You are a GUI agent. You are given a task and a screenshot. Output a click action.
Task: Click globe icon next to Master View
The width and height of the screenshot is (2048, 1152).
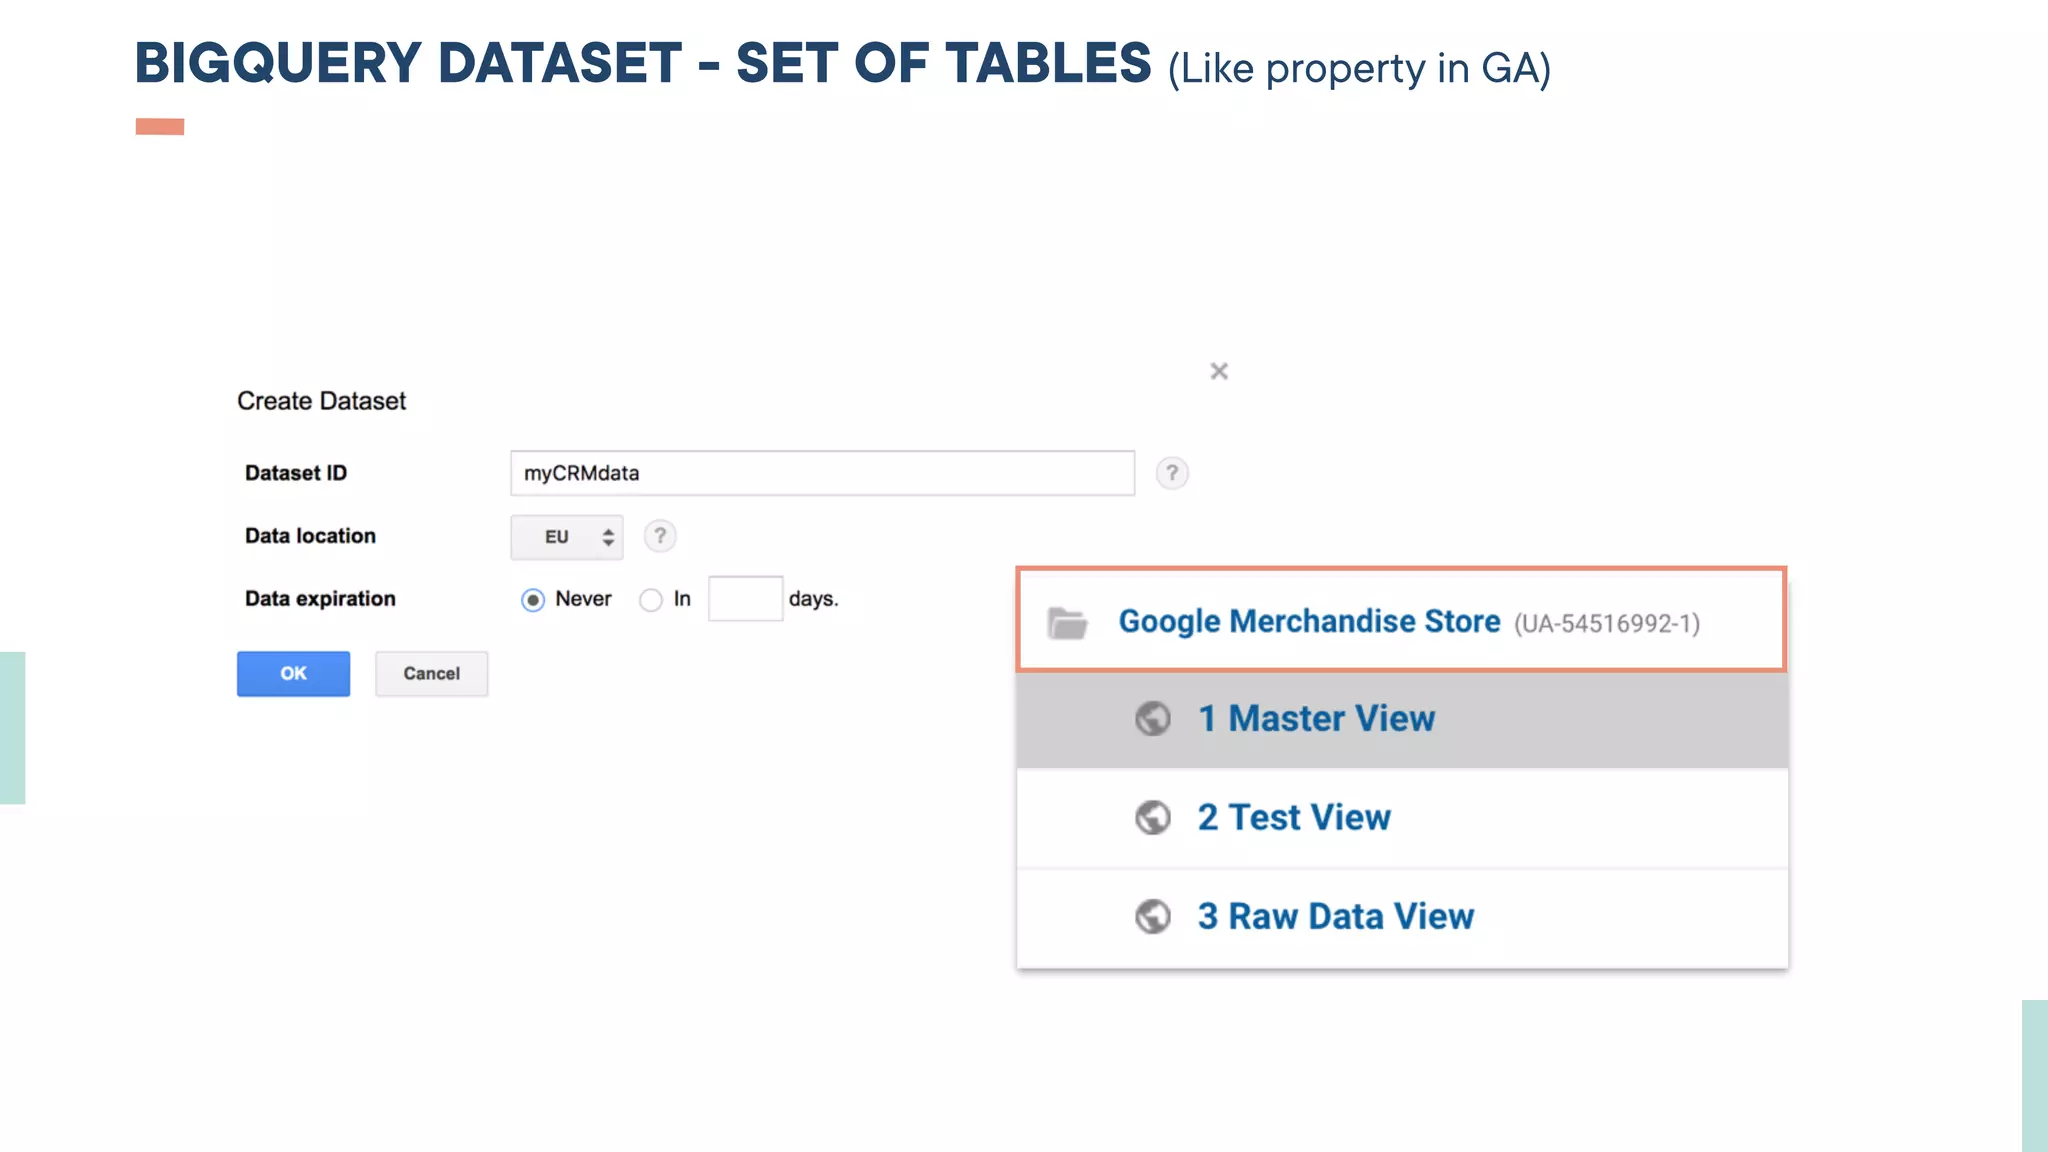pos(1153,718)
